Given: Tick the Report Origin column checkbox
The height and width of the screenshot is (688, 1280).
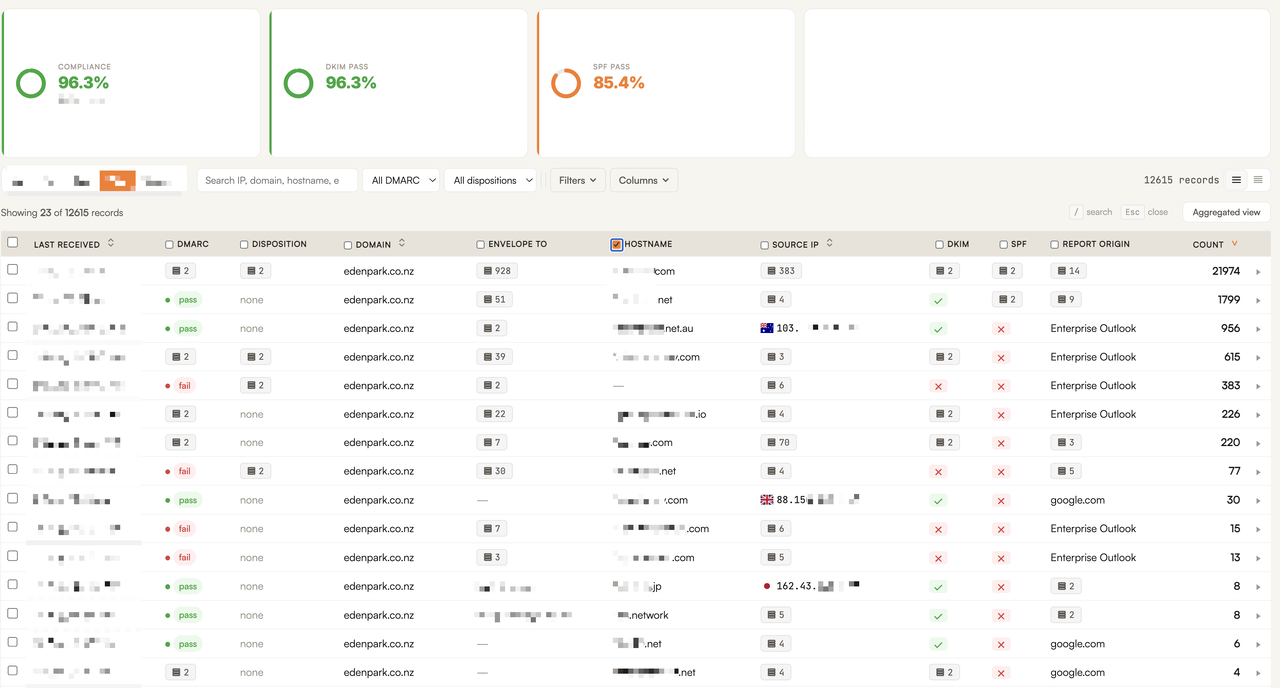Looking at the screenshot, I should (1055, 244).
